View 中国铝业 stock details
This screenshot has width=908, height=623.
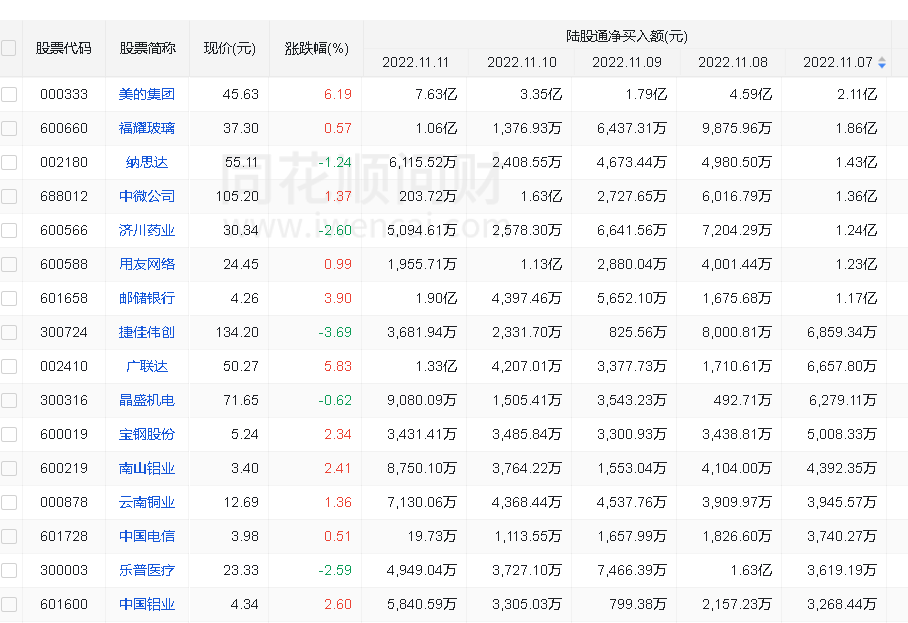pyautogui.click(x=147, y=604)
